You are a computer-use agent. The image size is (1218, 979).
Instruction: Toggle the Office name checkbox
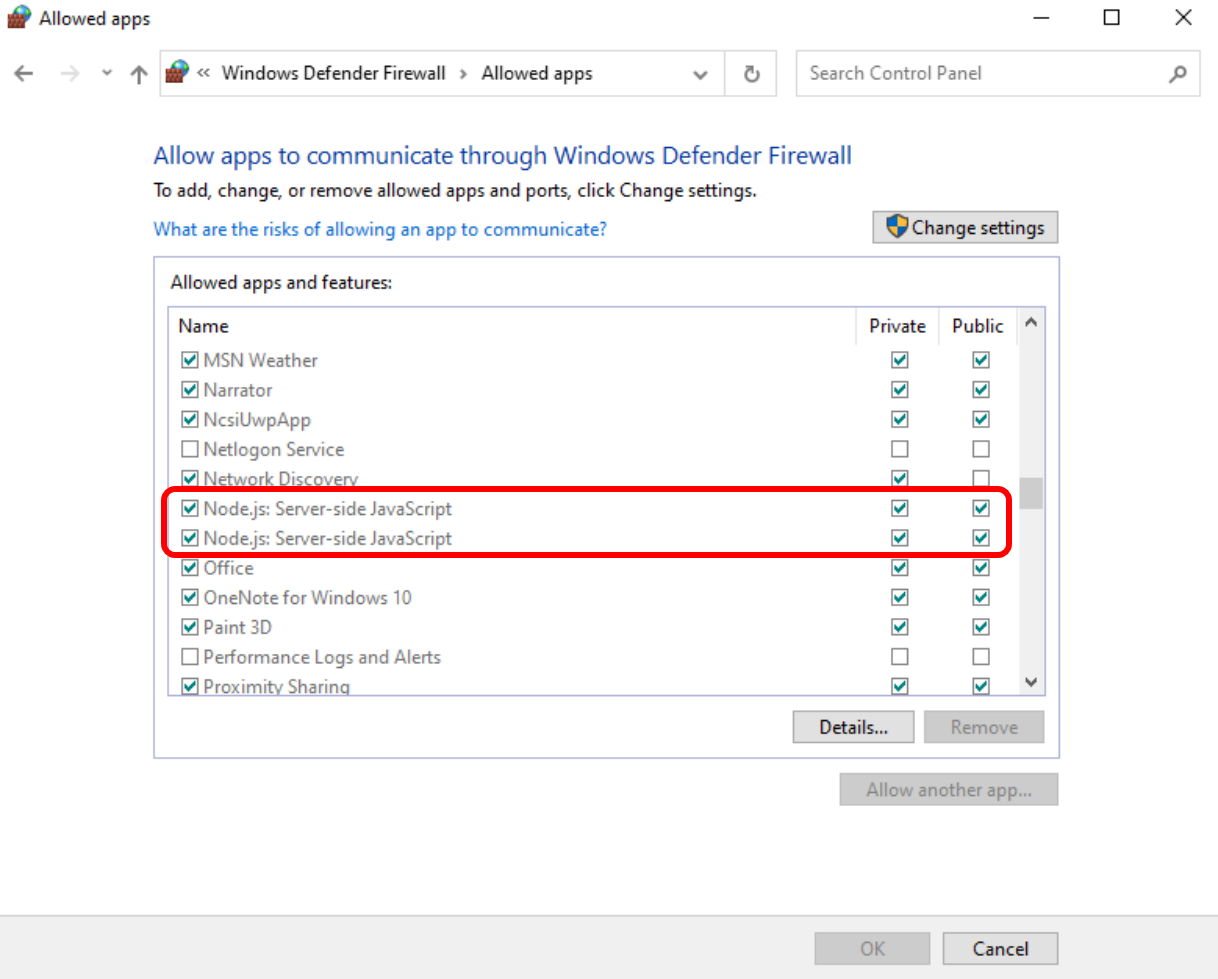tap(189, 568)
